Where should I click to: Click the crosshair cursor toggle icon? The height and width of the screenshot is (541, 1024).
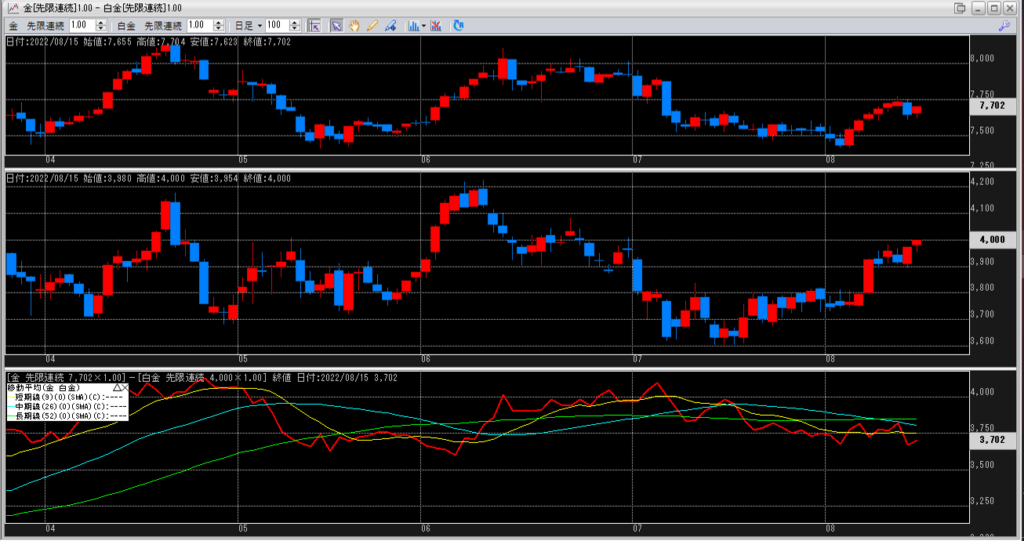[x=314, y=24]
